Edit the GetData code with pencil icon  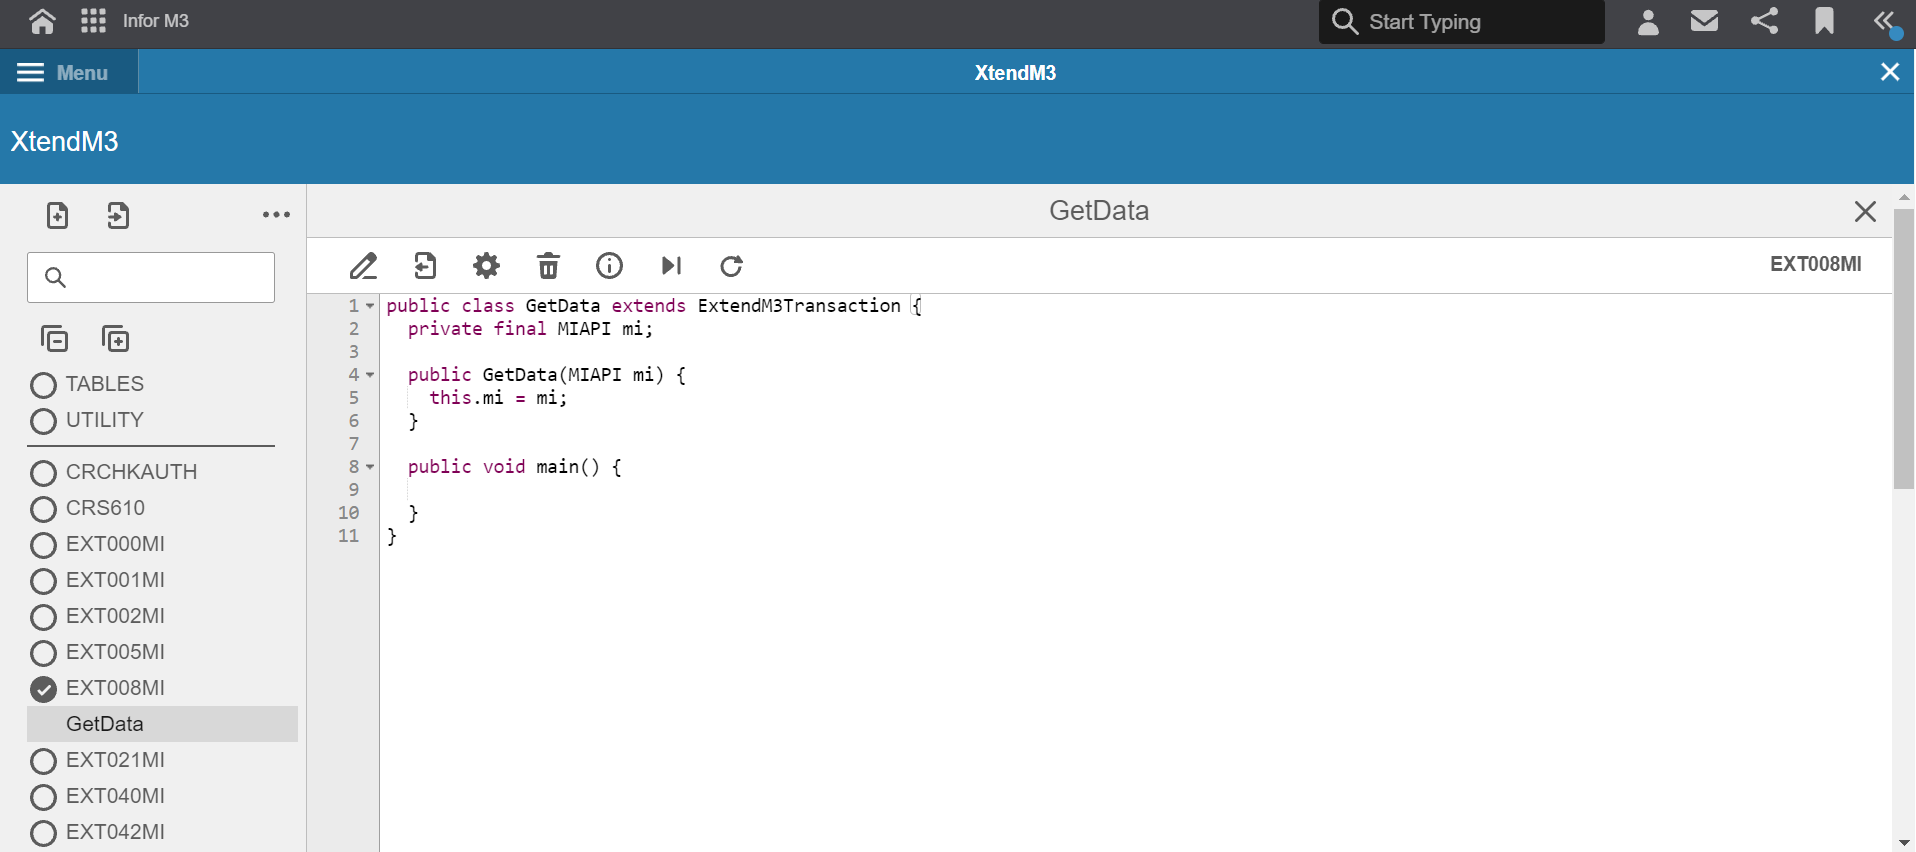(364, 266)
